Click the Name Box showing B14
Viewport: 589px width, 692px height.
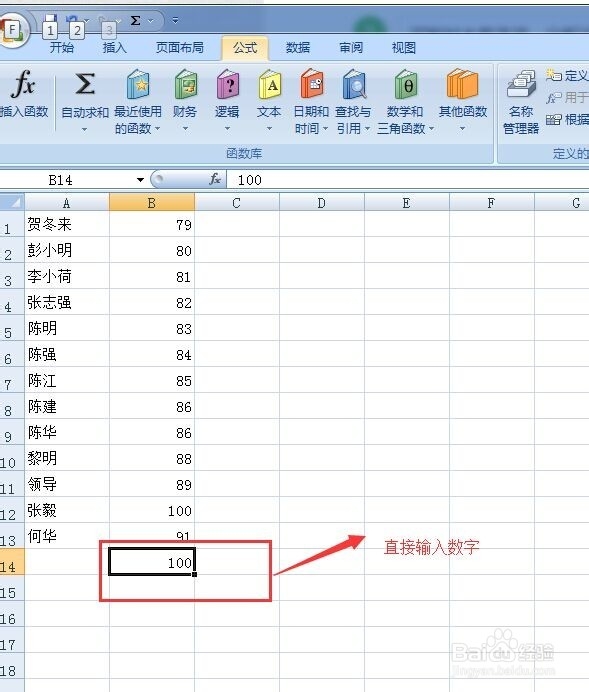pyautogui.click(x=66, y=180)
